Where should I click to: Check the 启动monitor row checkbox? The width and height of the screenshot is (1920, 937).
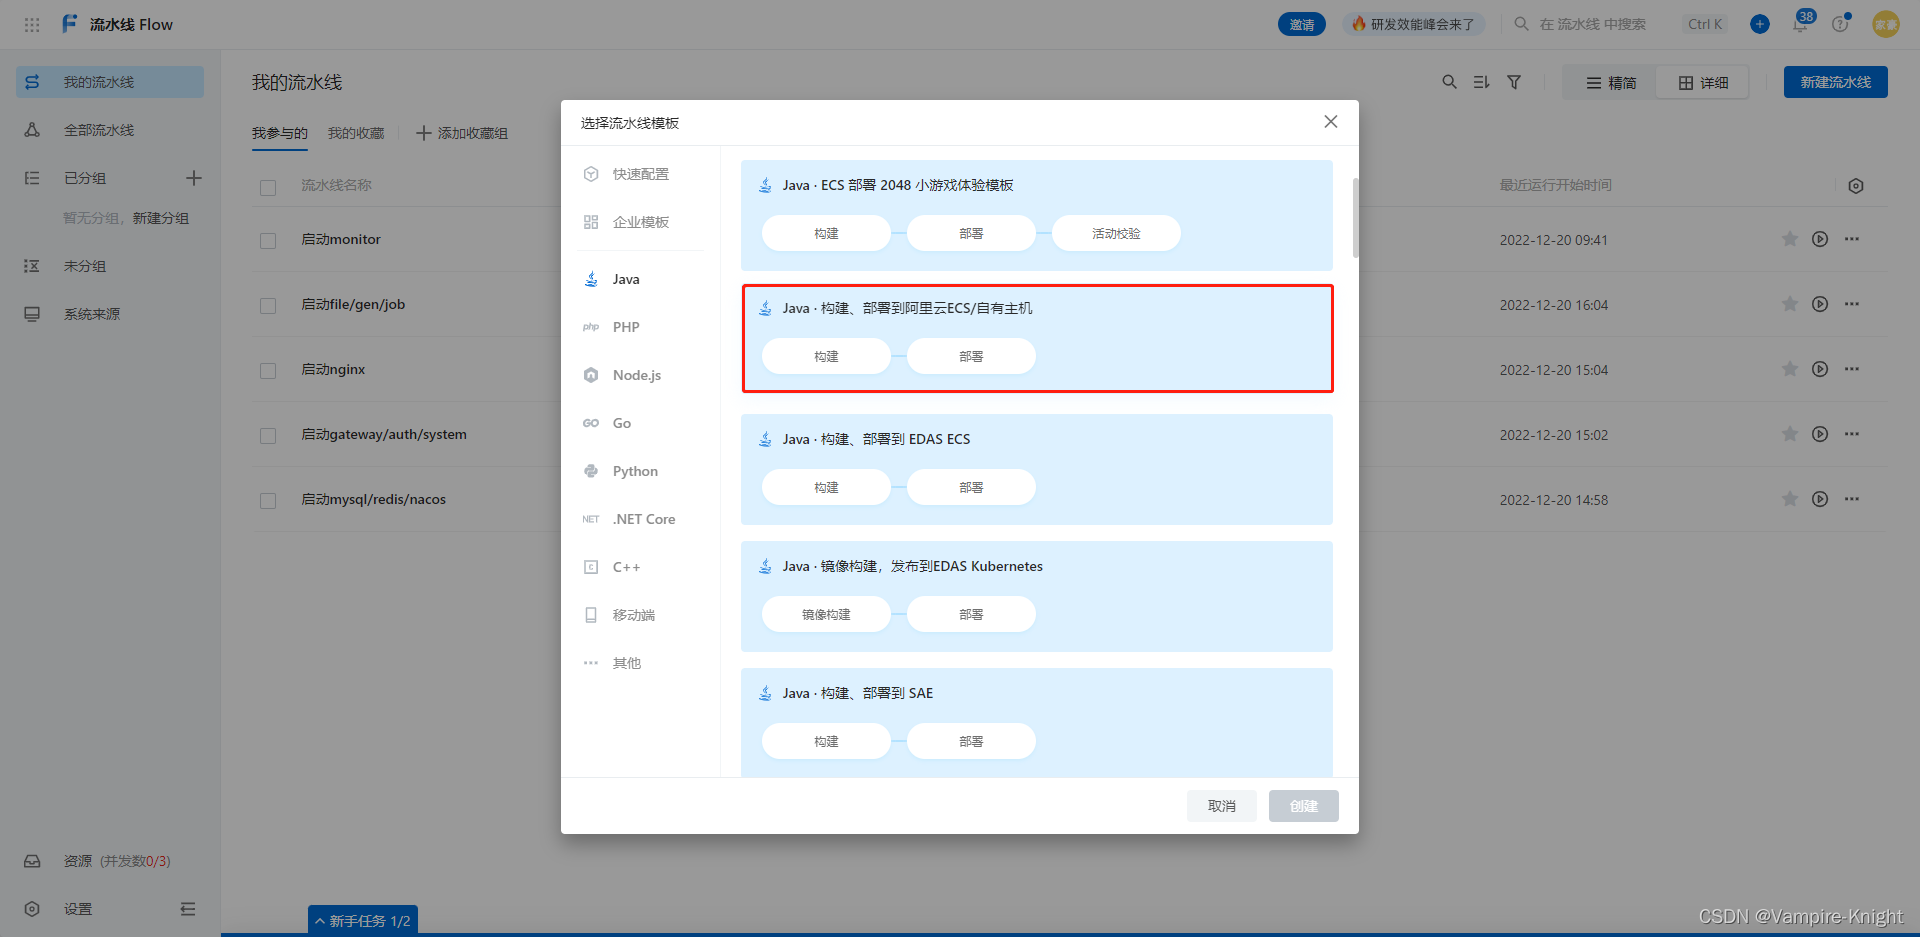268,241
